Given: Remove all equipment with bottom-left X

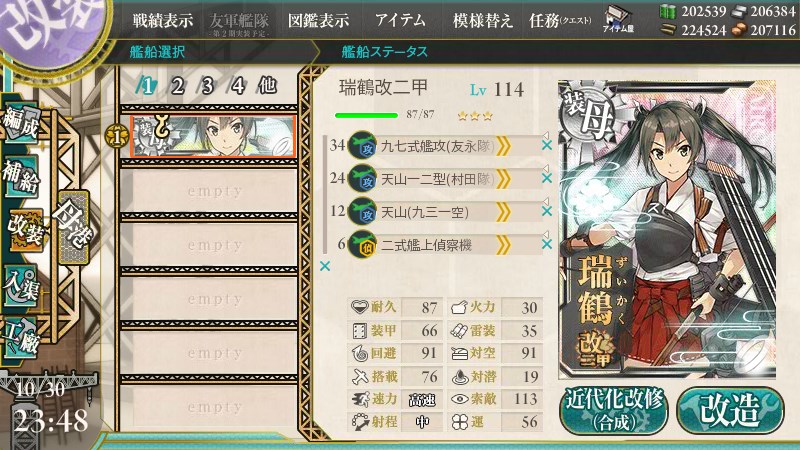Looking at the screenshot, I should [x=324, y=266].
